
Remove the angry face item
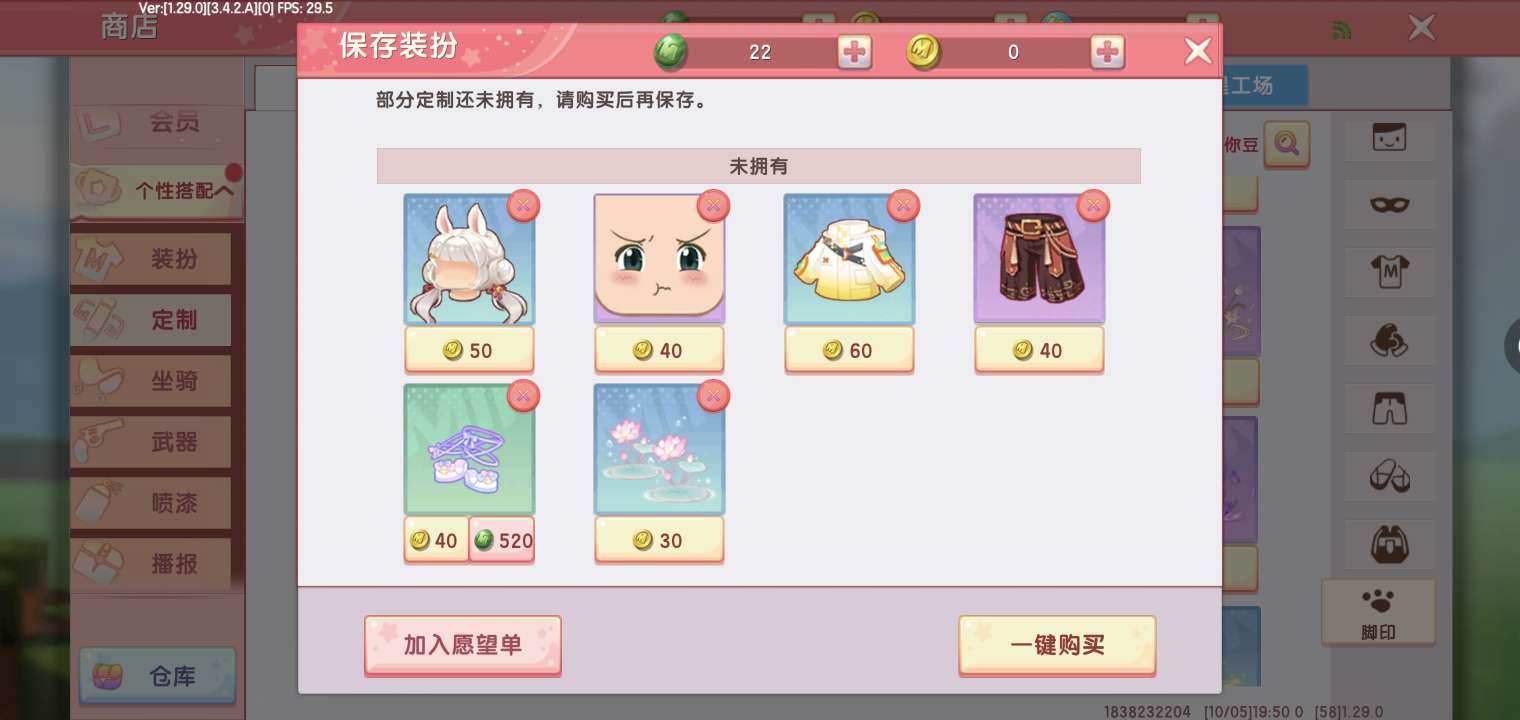tap(713, 205)
